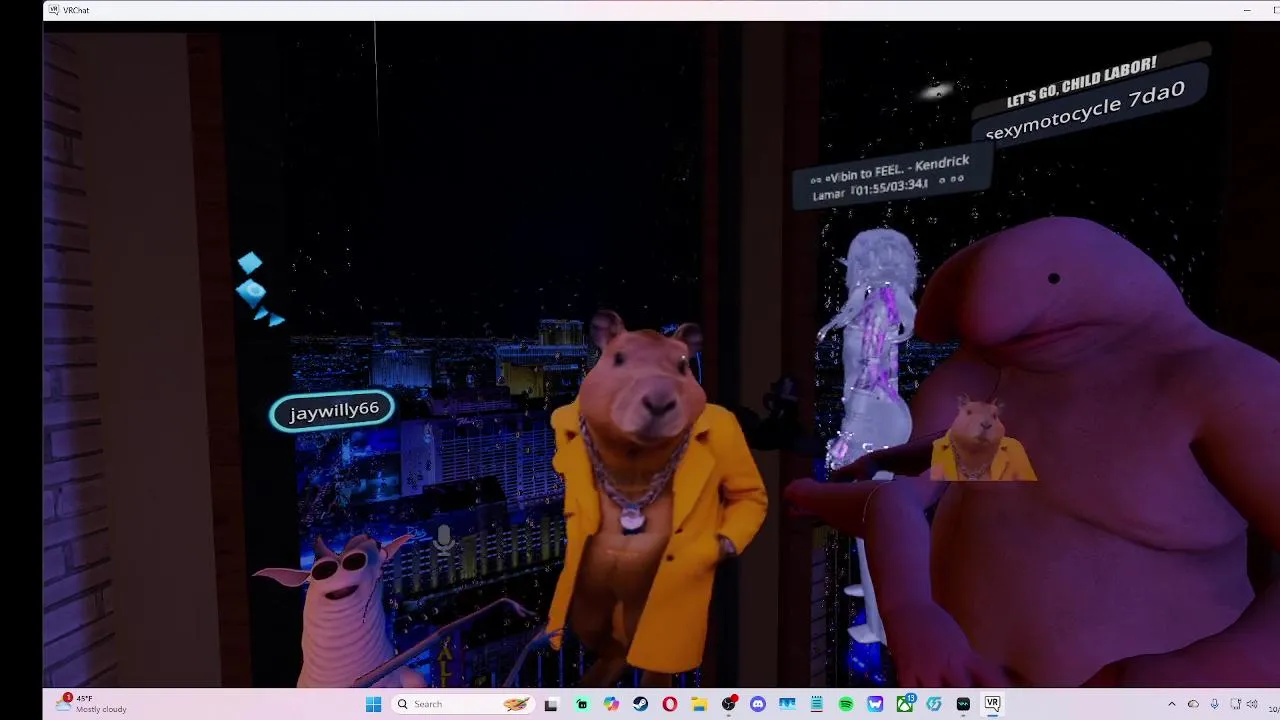
Task: Open the dark waveform app in taskbar
Action: pyautogui.click(x=963, y=704)
